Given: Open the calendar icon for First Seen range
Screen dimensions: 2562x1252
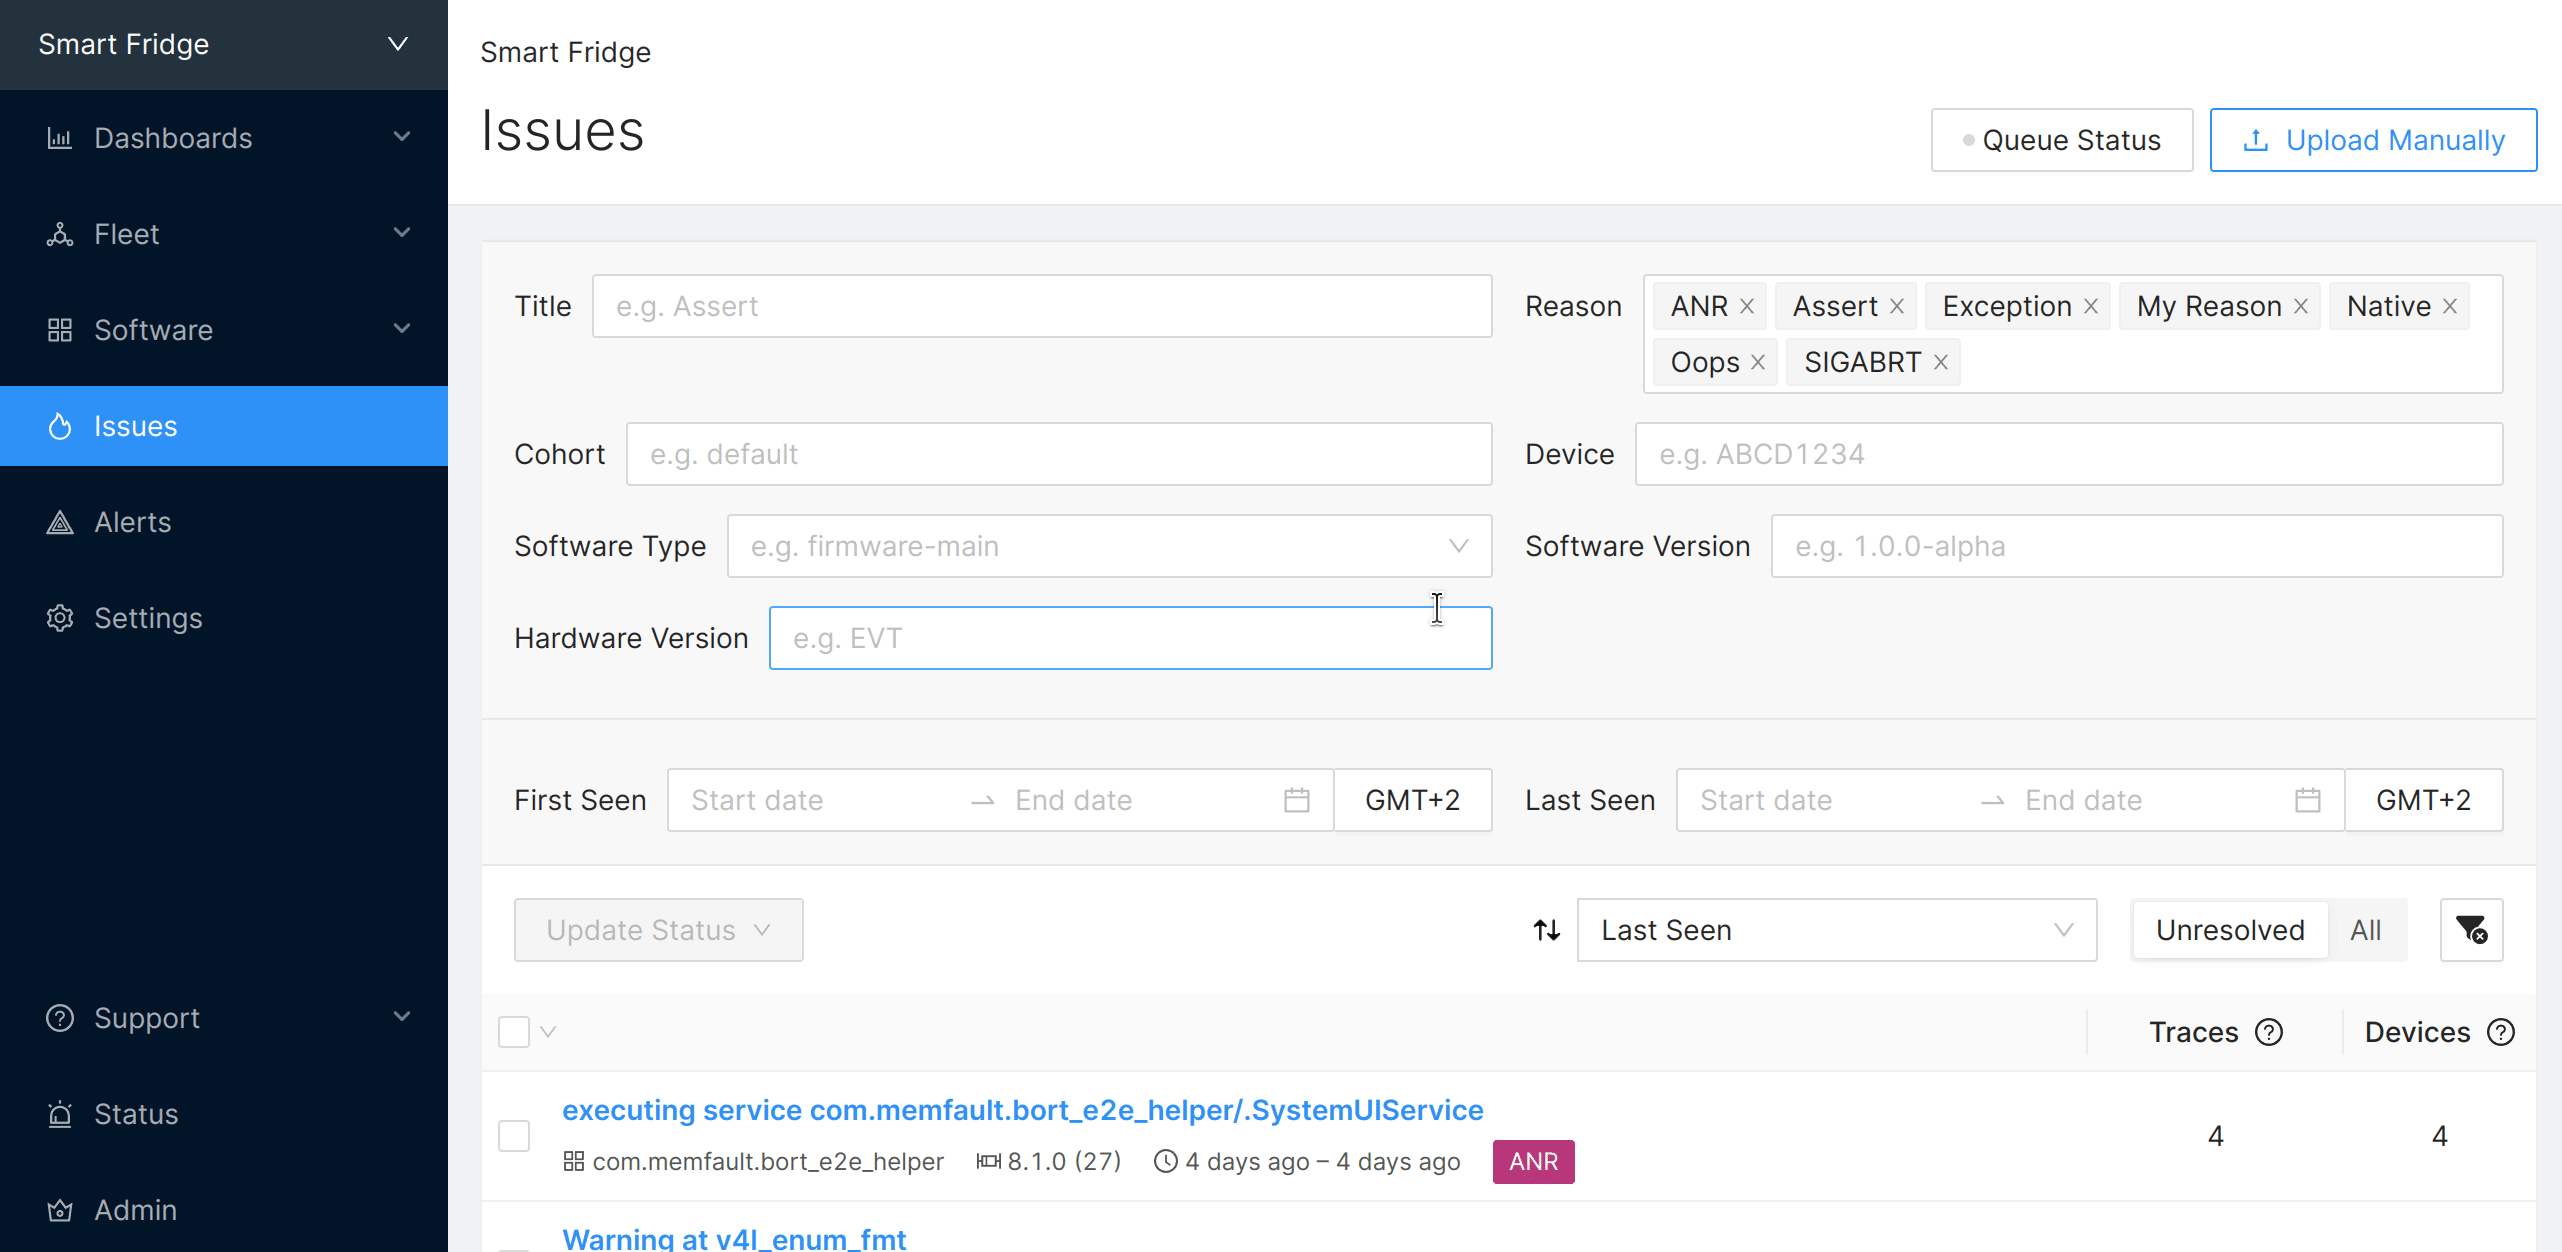Looking at the screenshot, I should pyautogui.click(x=1296, y=799).
